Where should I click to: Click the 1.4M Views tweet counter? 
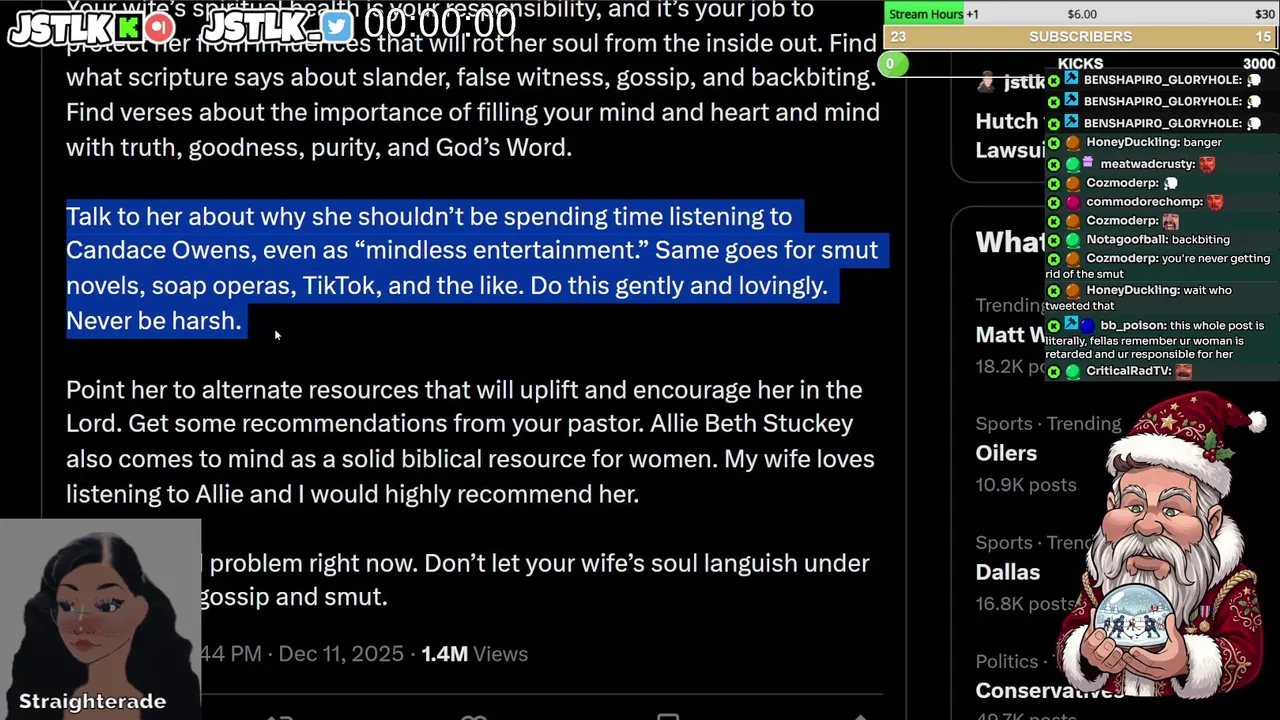[x=474, y=654]
